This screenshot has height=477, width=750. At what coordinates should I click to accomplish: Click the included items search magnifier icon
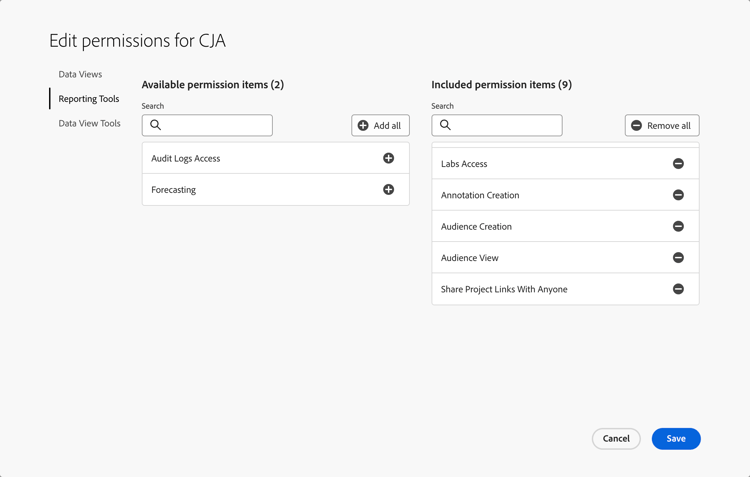[446, 125]
